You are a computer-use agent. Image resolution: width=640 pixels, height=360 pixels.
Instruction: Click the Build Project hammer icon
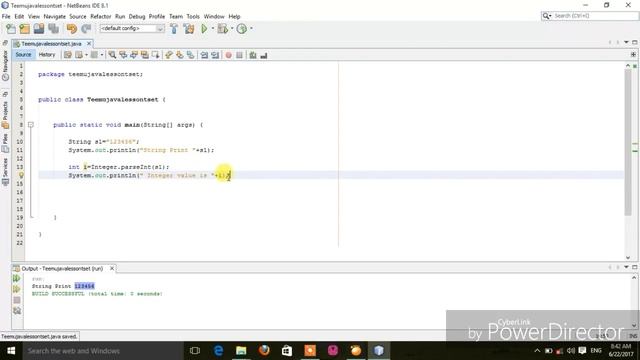174,29
